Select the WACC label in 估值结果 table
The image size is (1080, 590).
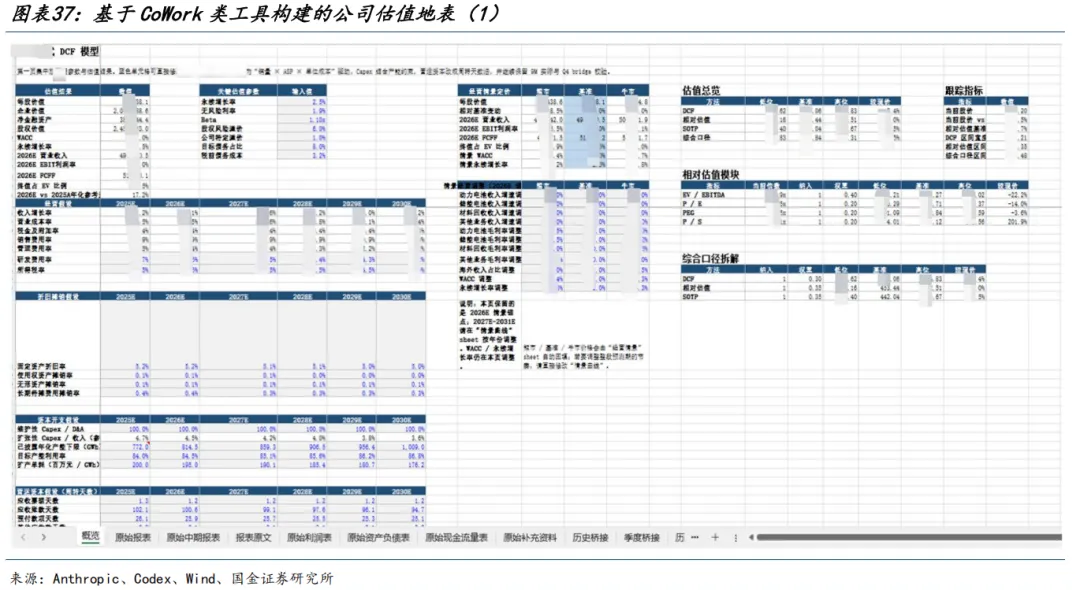pyautogui.click(x=25, y=138)
